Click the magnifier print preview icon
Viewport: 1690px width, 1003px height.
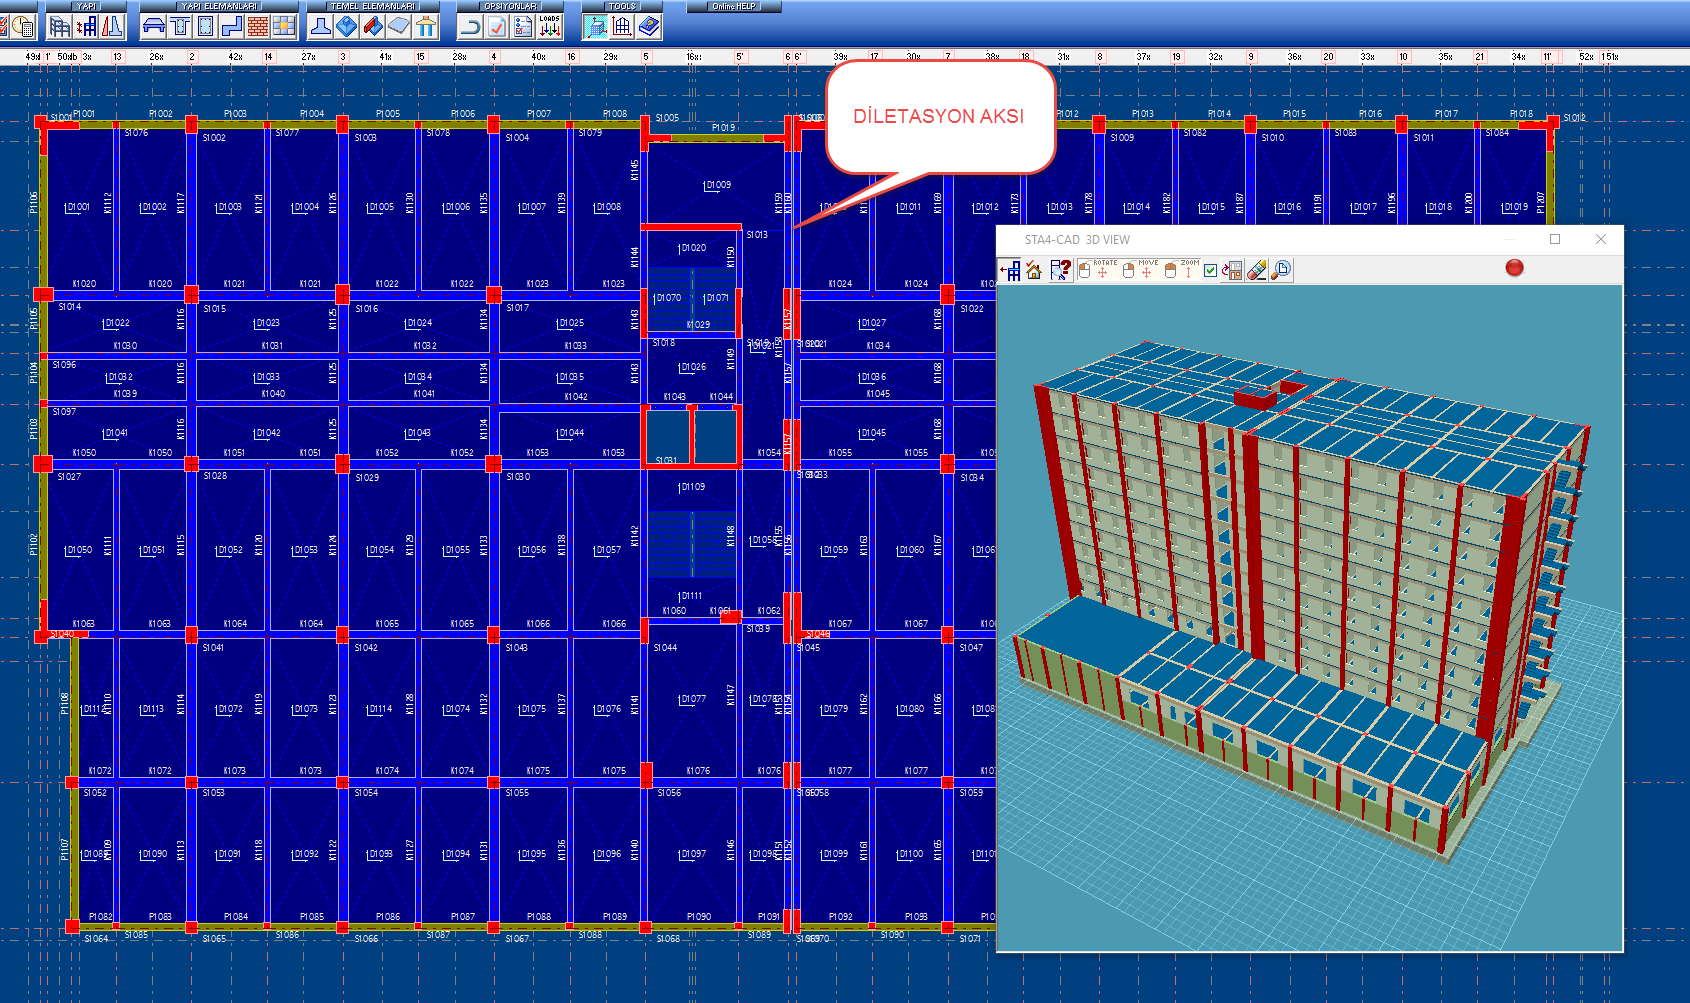pos(1281,270)
